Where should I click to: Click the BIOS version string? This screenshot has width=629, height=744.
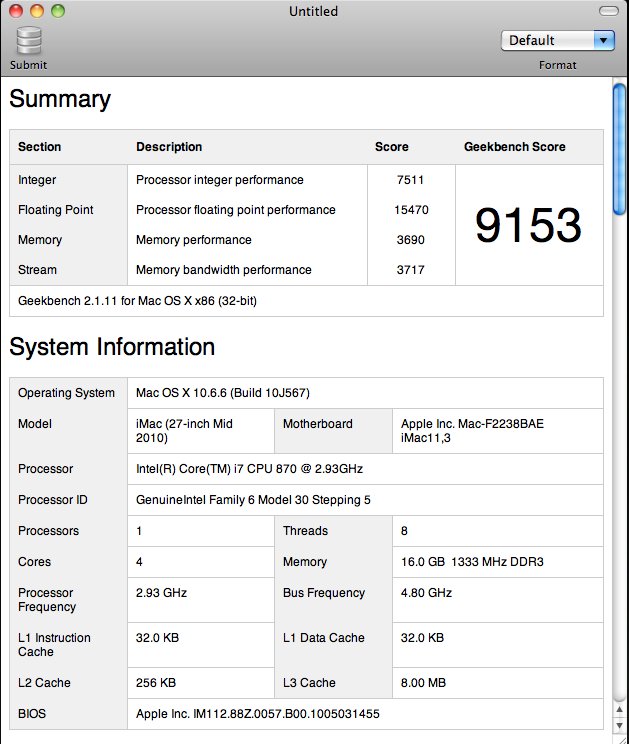click(x=258, y=714)
